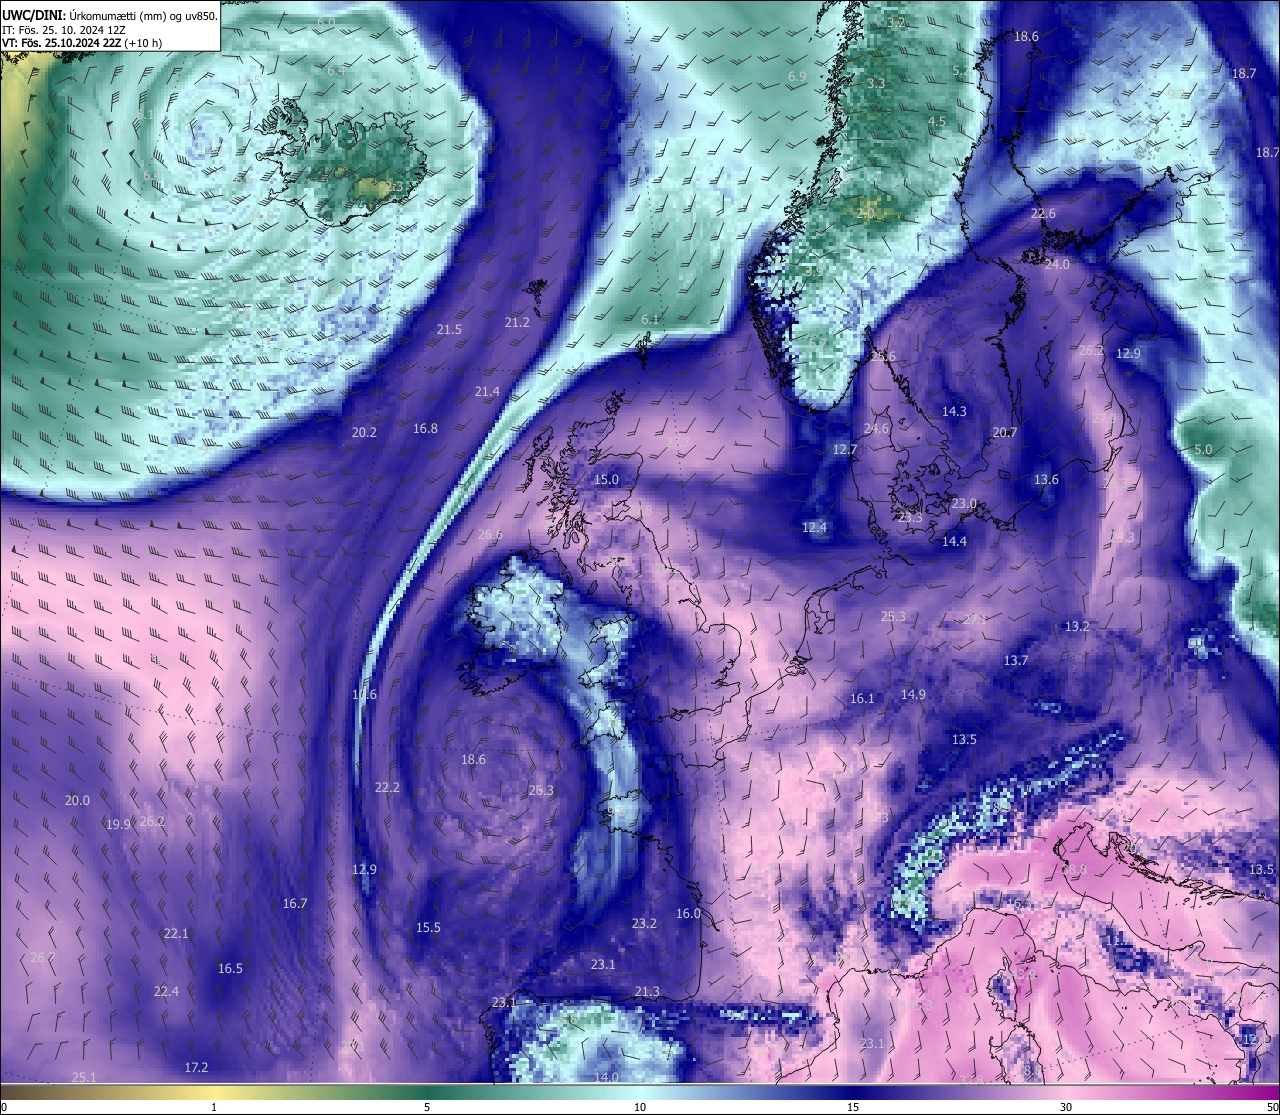Click the 22.1 map value
The width and height of the screenshot is (1280, 1115).
(176, 934)
